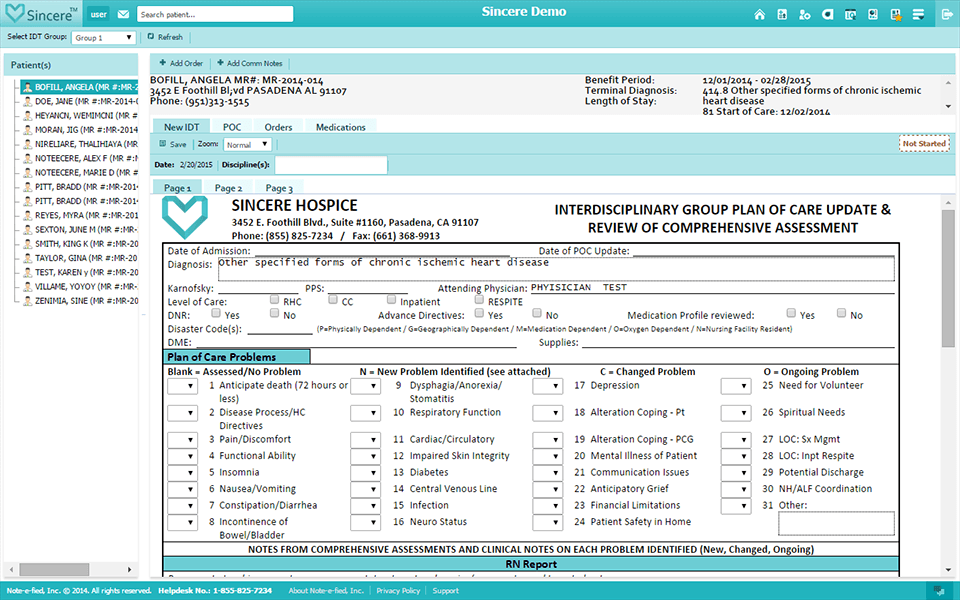Open dropdown for Respiratory Function problem
The image size is (960, 600).
tap(366, 413)
